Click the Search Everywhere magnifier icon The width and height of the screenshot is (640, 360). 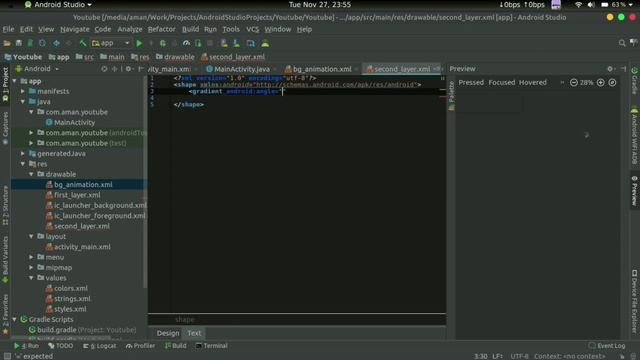tap(622, 43)
